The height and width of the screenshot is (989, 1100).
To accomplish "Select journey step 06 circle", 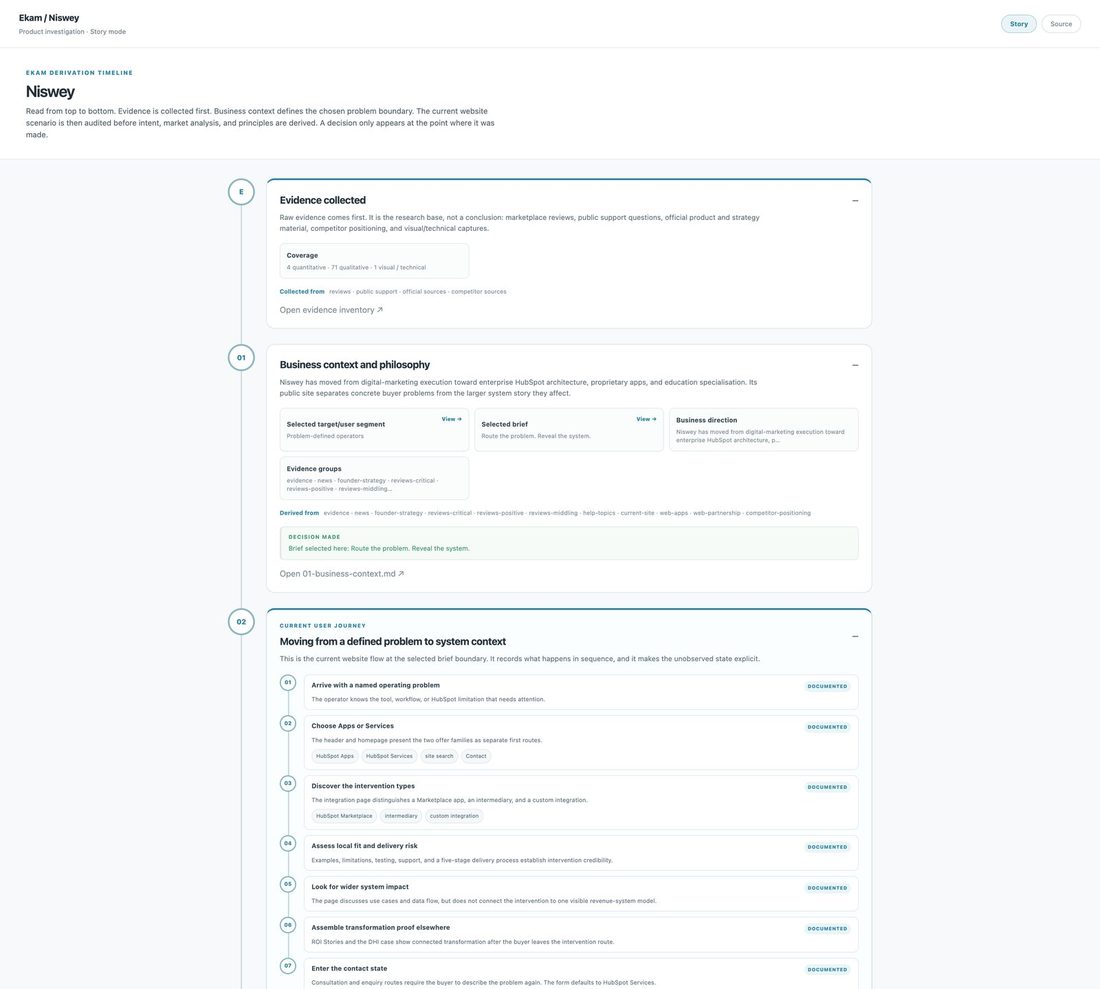I will point(288,925).
